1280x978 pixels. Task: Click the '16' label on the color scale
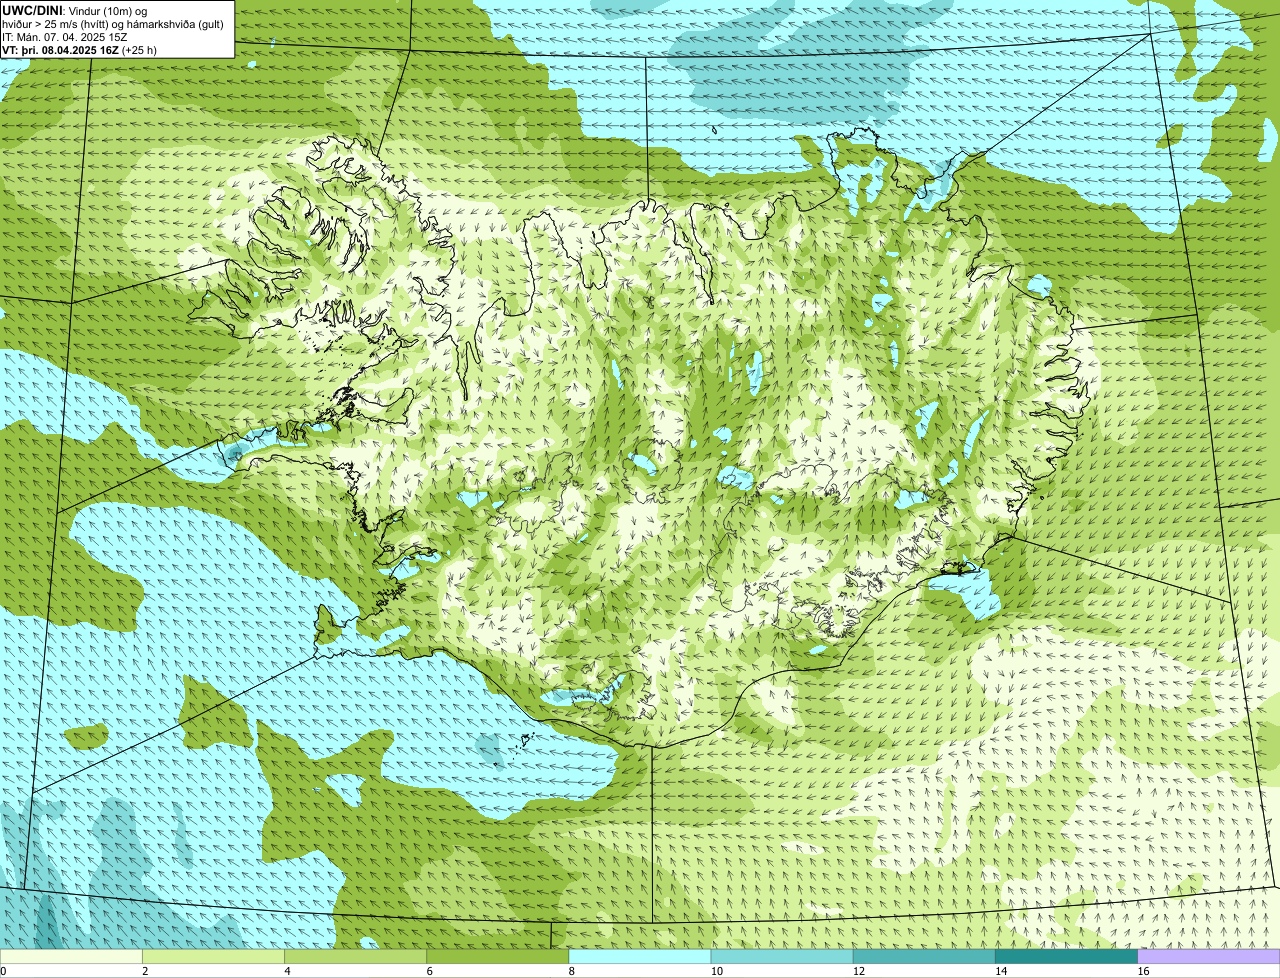pos(1143,971)
